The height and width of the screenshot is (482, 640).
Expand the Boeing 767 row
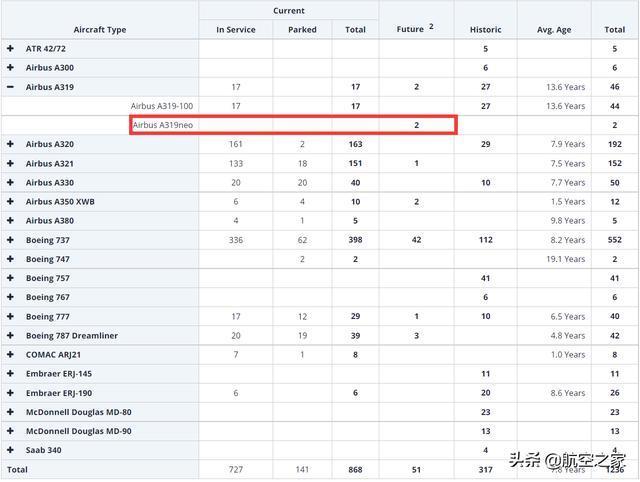(11, 297)
